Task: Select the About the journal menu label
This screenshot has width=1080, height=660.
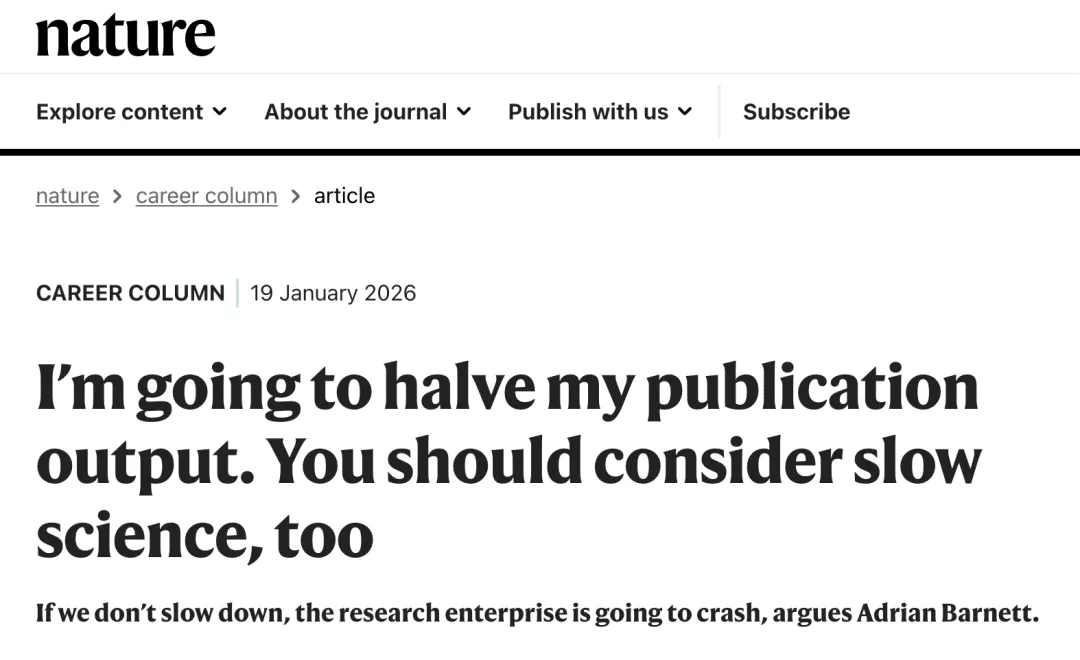Action: 355,112
